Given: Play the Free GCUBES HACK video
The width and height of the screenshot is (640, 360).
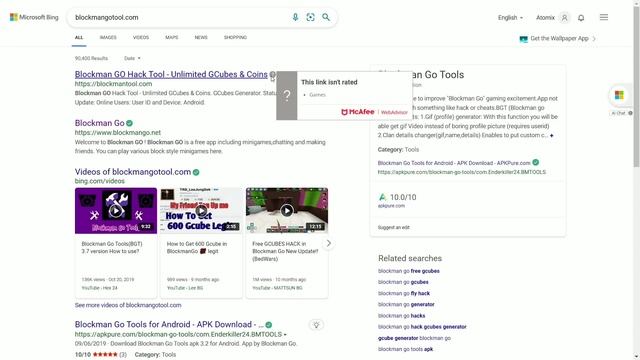Looking at the screenshot, I should pyautogui.click(x=287, y=211).
